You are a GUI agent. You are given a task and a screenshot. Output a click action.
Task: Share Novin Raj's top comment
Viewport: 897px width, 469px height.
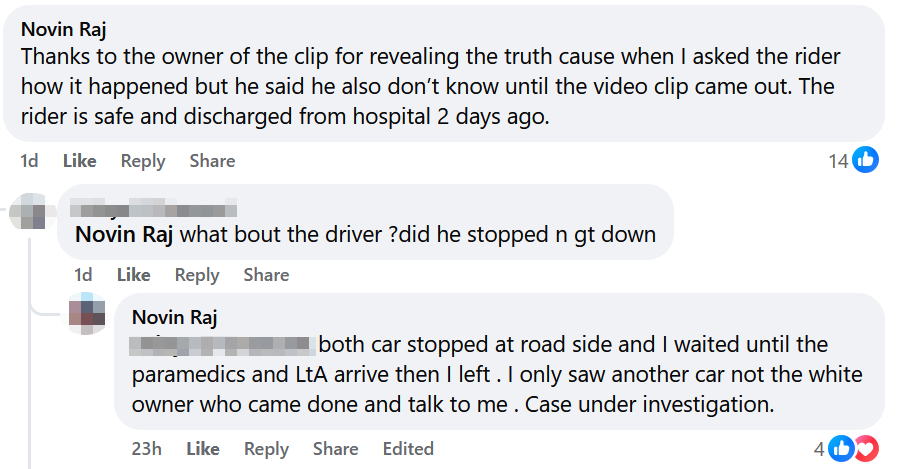point(212,161)
